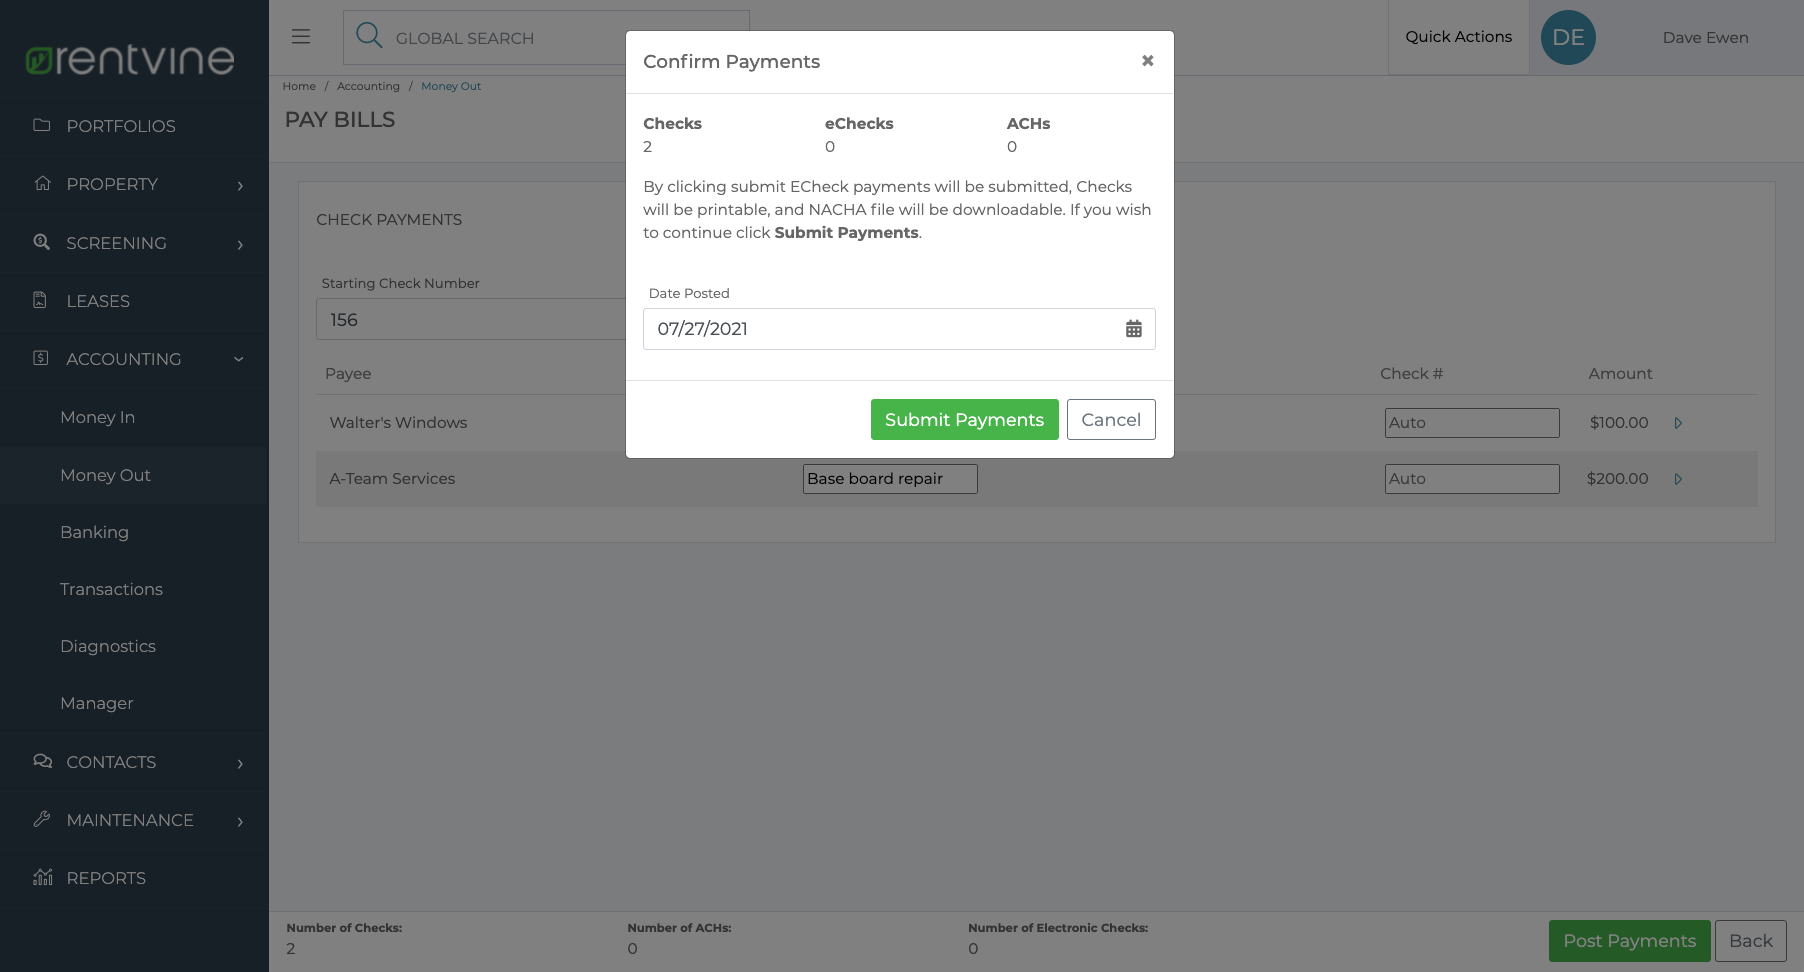Click the hamburger menu icon
This screenshot has height=972, width=1804.
point(301,37)
